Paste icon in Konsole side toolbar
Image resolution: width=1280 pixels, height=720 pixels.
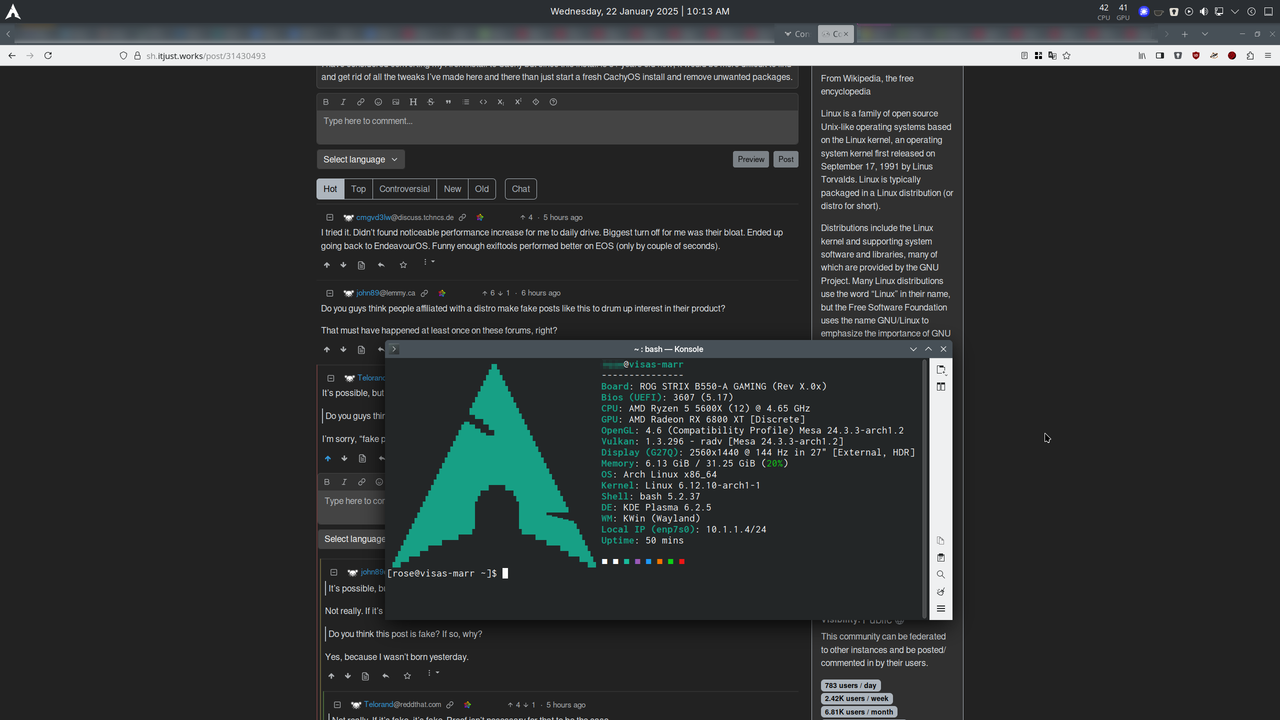coord(941,558)
